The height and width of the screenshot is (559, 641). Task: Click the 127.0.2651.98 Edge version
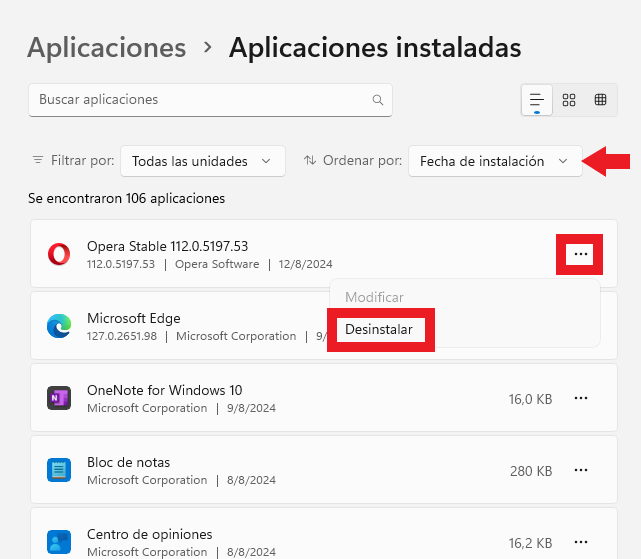point(122,336)
